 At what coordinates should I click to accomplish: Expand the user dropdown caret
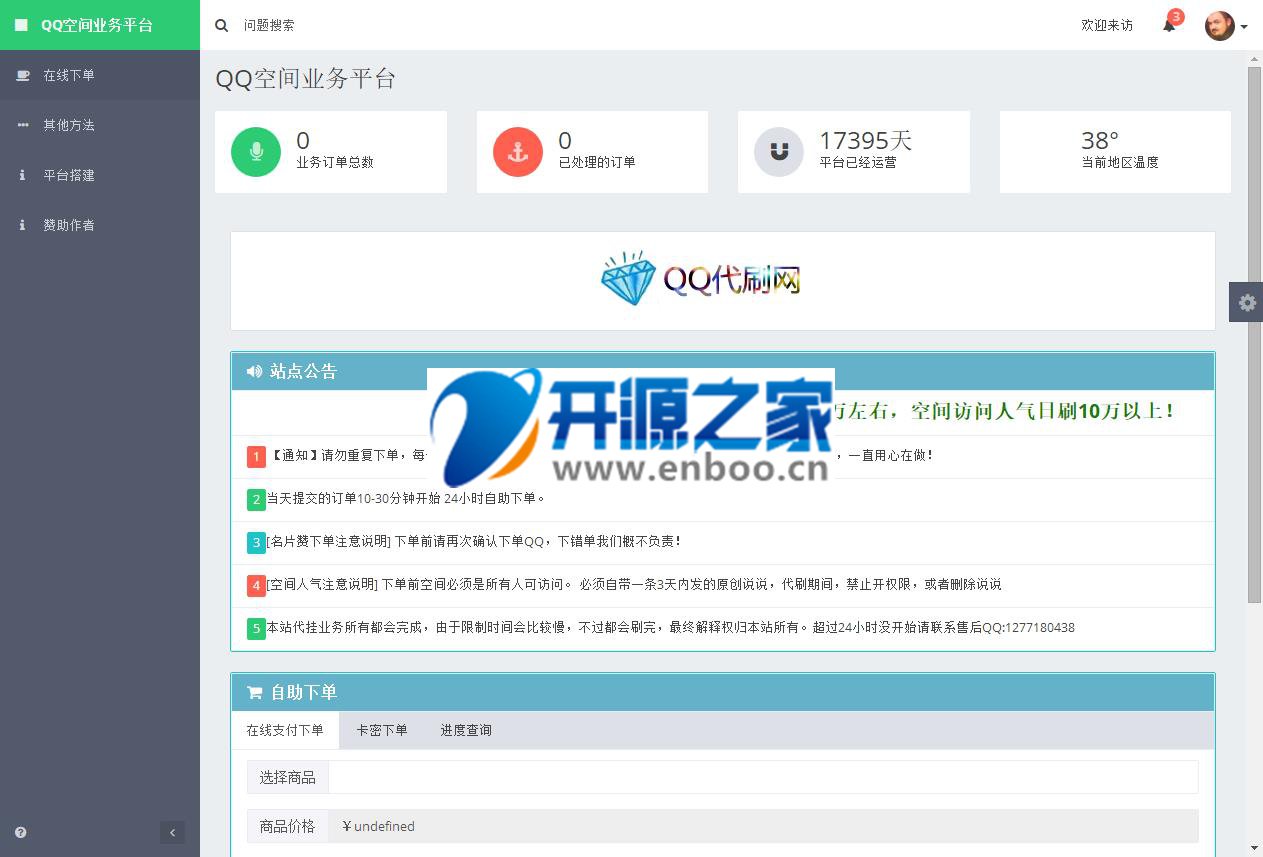click(1244, 27)
